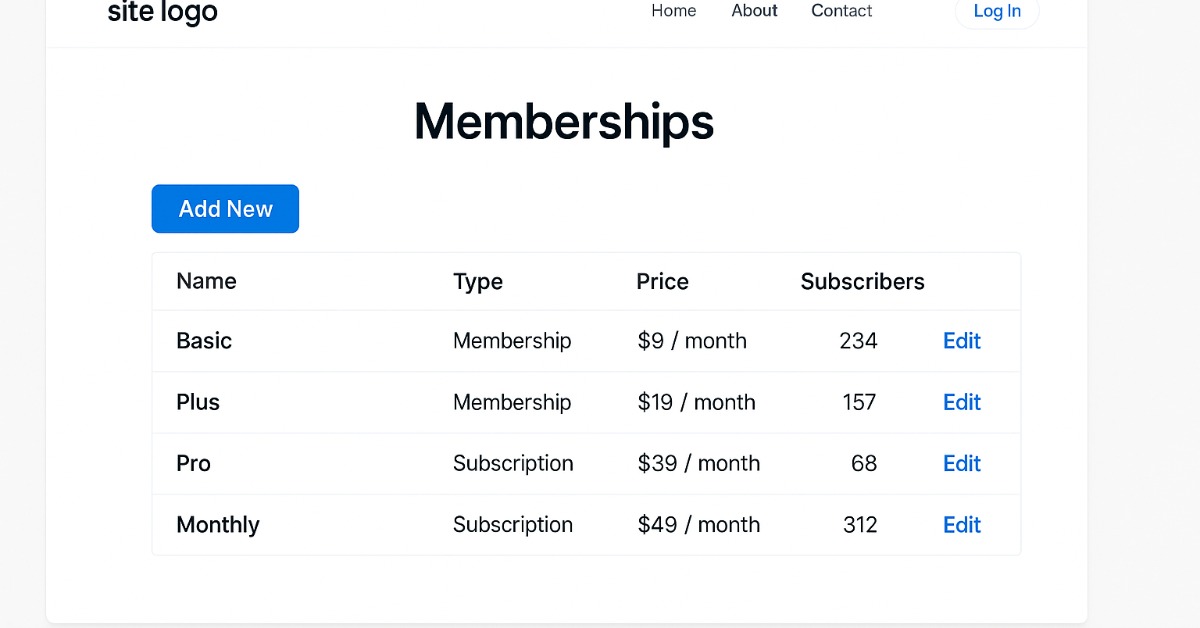The width and height of the screenshot is (1200, 628).
Task: Select the Basic row name
Action: tap(204, 341)
